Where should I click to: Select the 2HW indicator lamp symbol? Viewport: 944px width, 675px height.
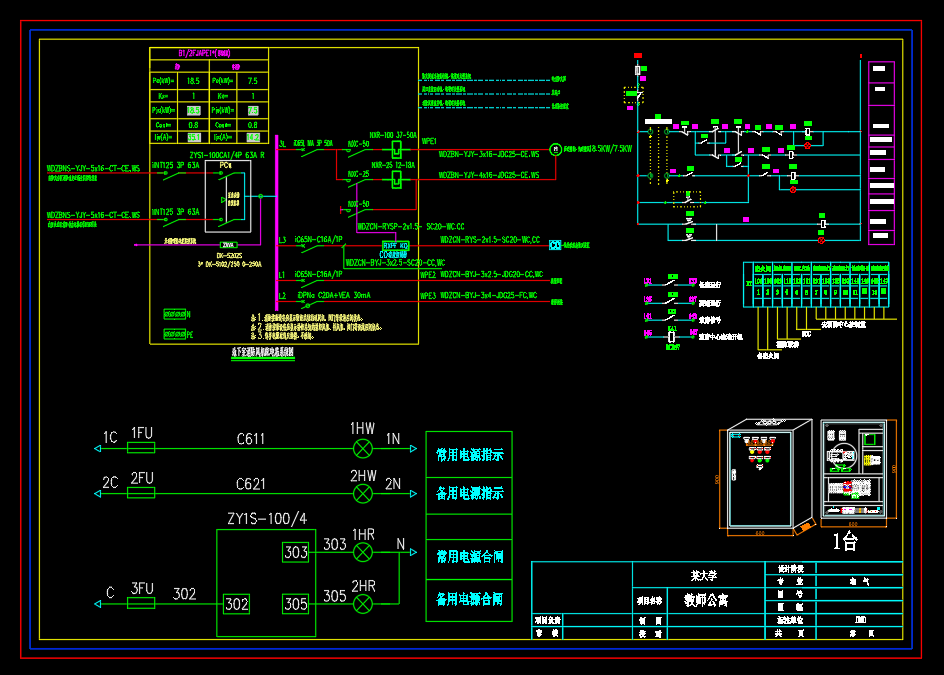[362, 494]
